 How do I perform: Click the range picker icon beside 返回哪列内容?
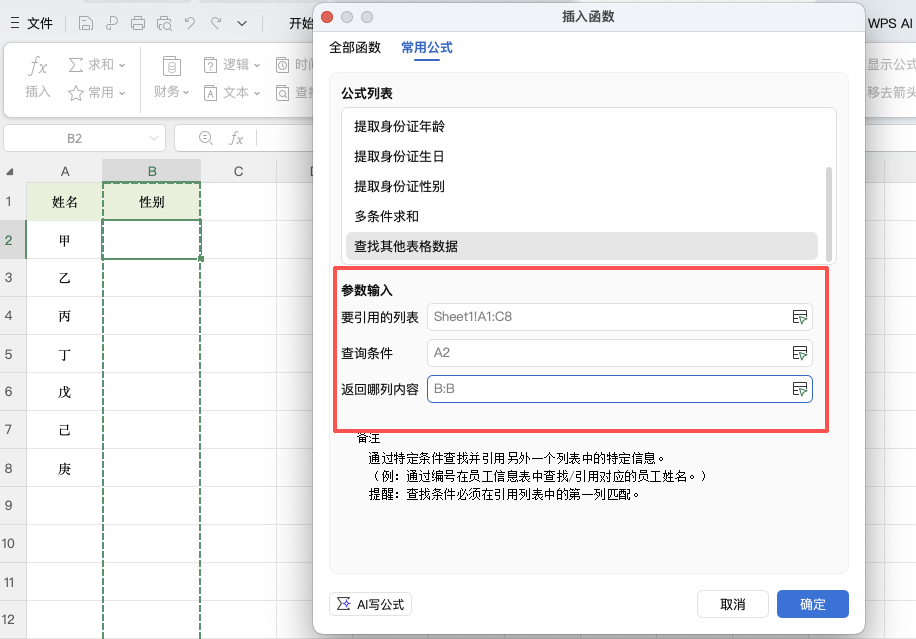[800, 390]
